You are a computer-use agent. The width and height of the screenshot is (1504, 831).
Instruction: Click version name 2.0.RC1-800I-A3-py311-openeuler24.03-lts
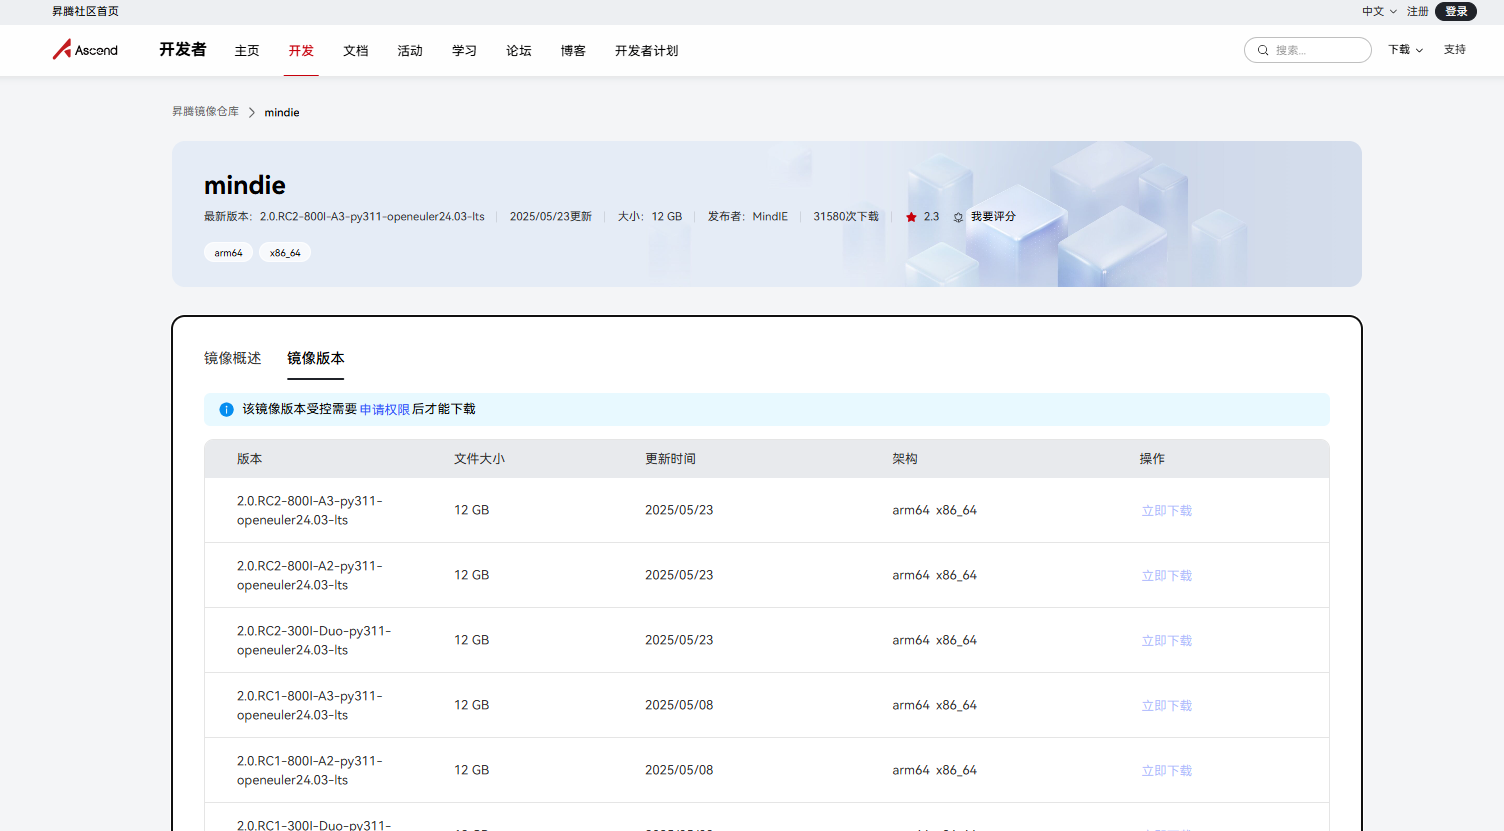[x=310, y=705]
